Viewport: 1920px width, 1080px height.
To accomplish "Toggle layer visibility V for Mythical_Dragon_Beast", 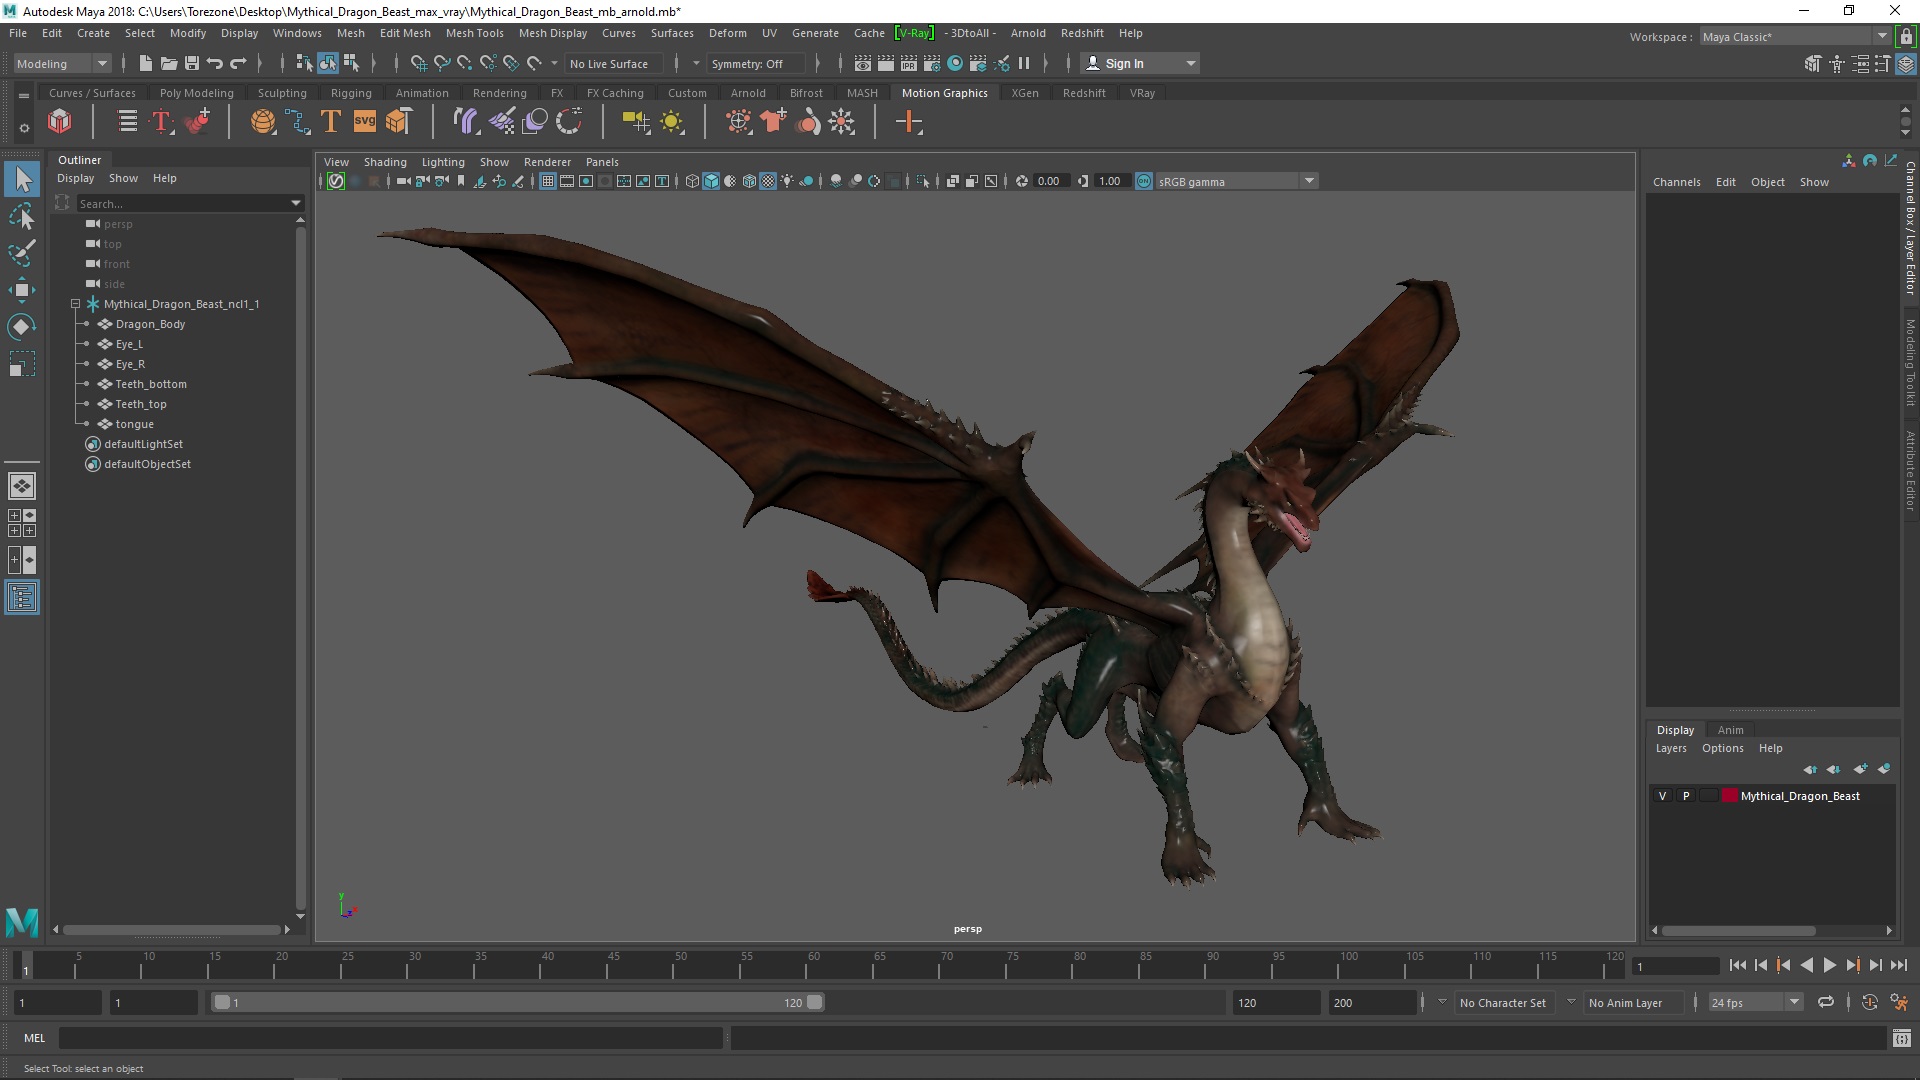I will tap(1662, 796).
